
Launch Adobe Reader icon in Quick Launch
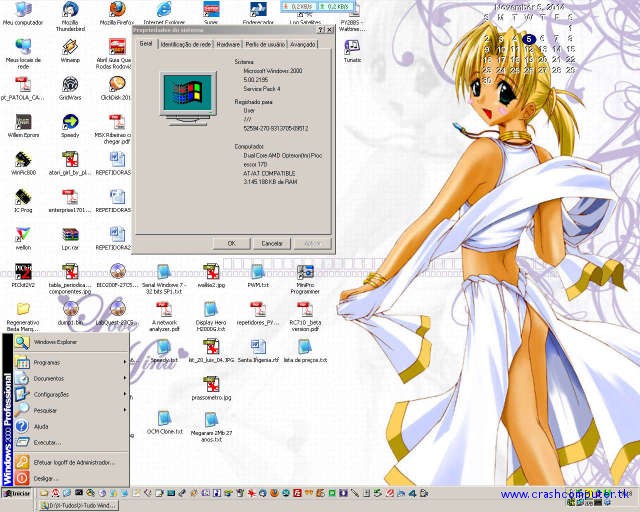point(56,493)
